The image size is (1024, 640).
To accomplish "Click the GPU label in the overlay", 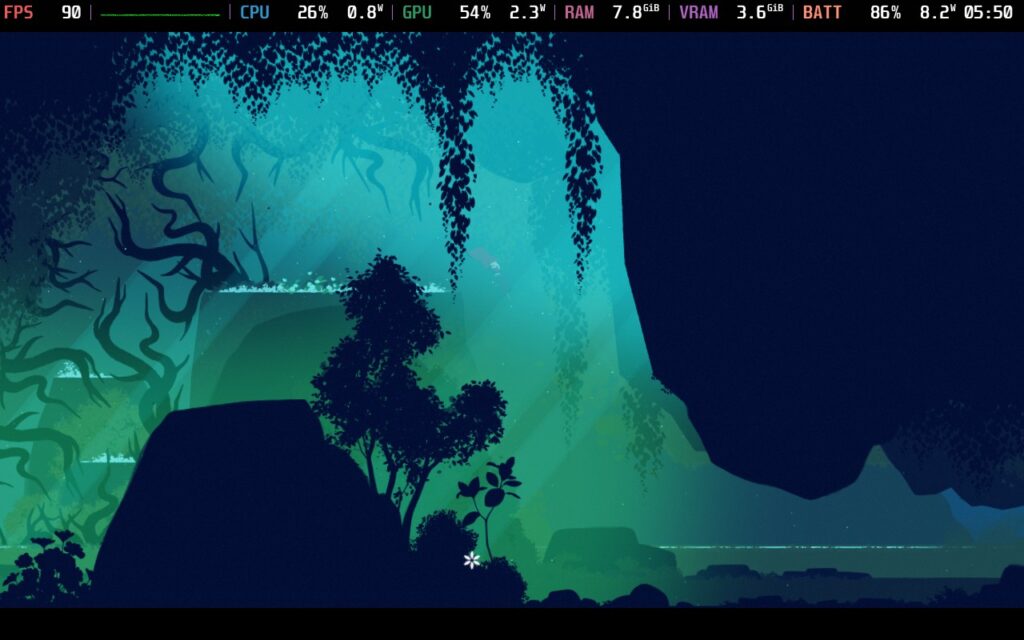I will click(417, 12).
